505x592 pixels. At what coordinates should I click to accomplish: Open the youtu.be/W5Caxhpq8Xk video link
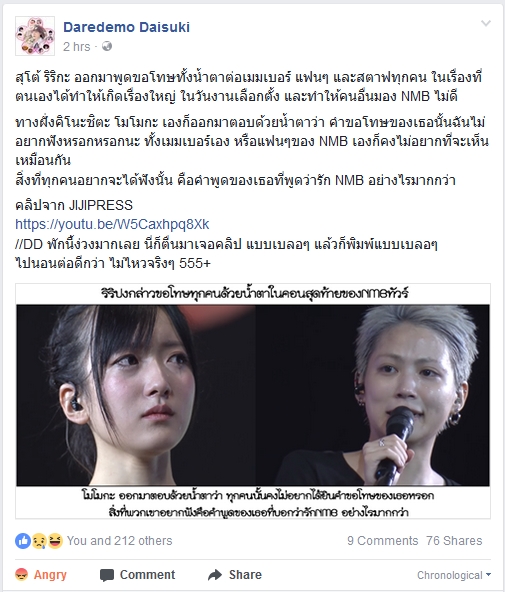(112, 224)
